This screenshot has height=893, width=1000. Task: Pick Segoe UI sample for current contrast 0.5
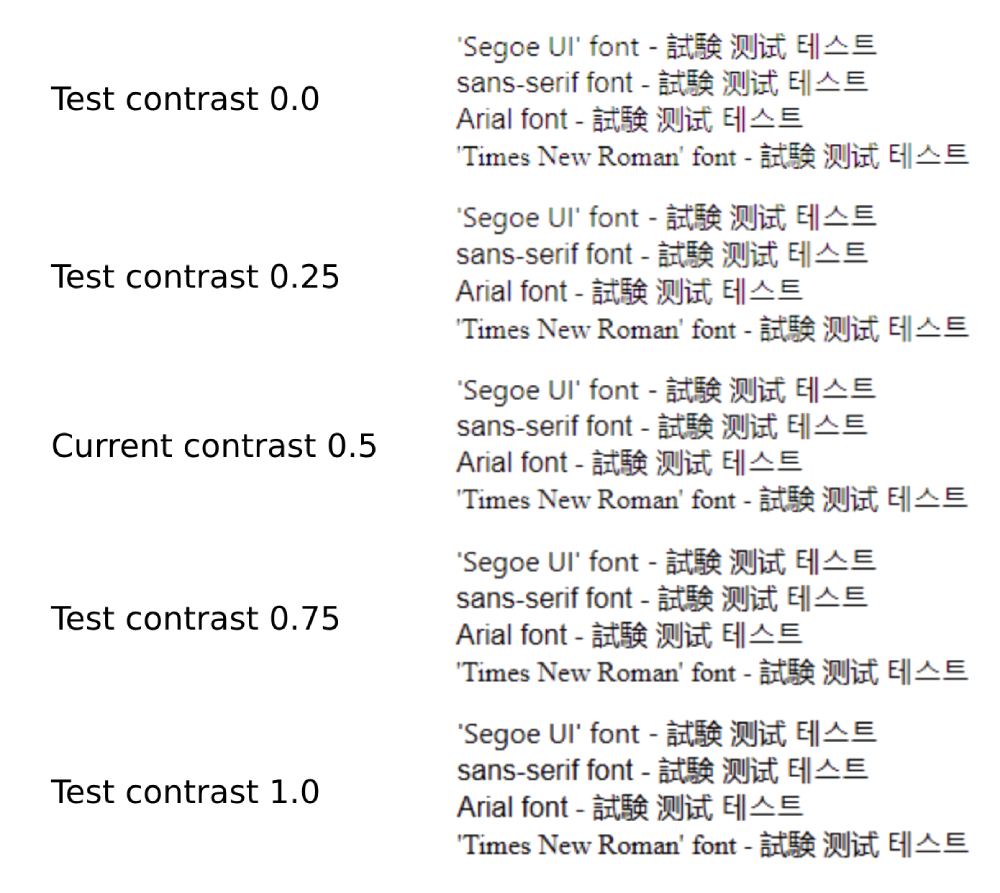pyautogui.click(x=666, y=389)
